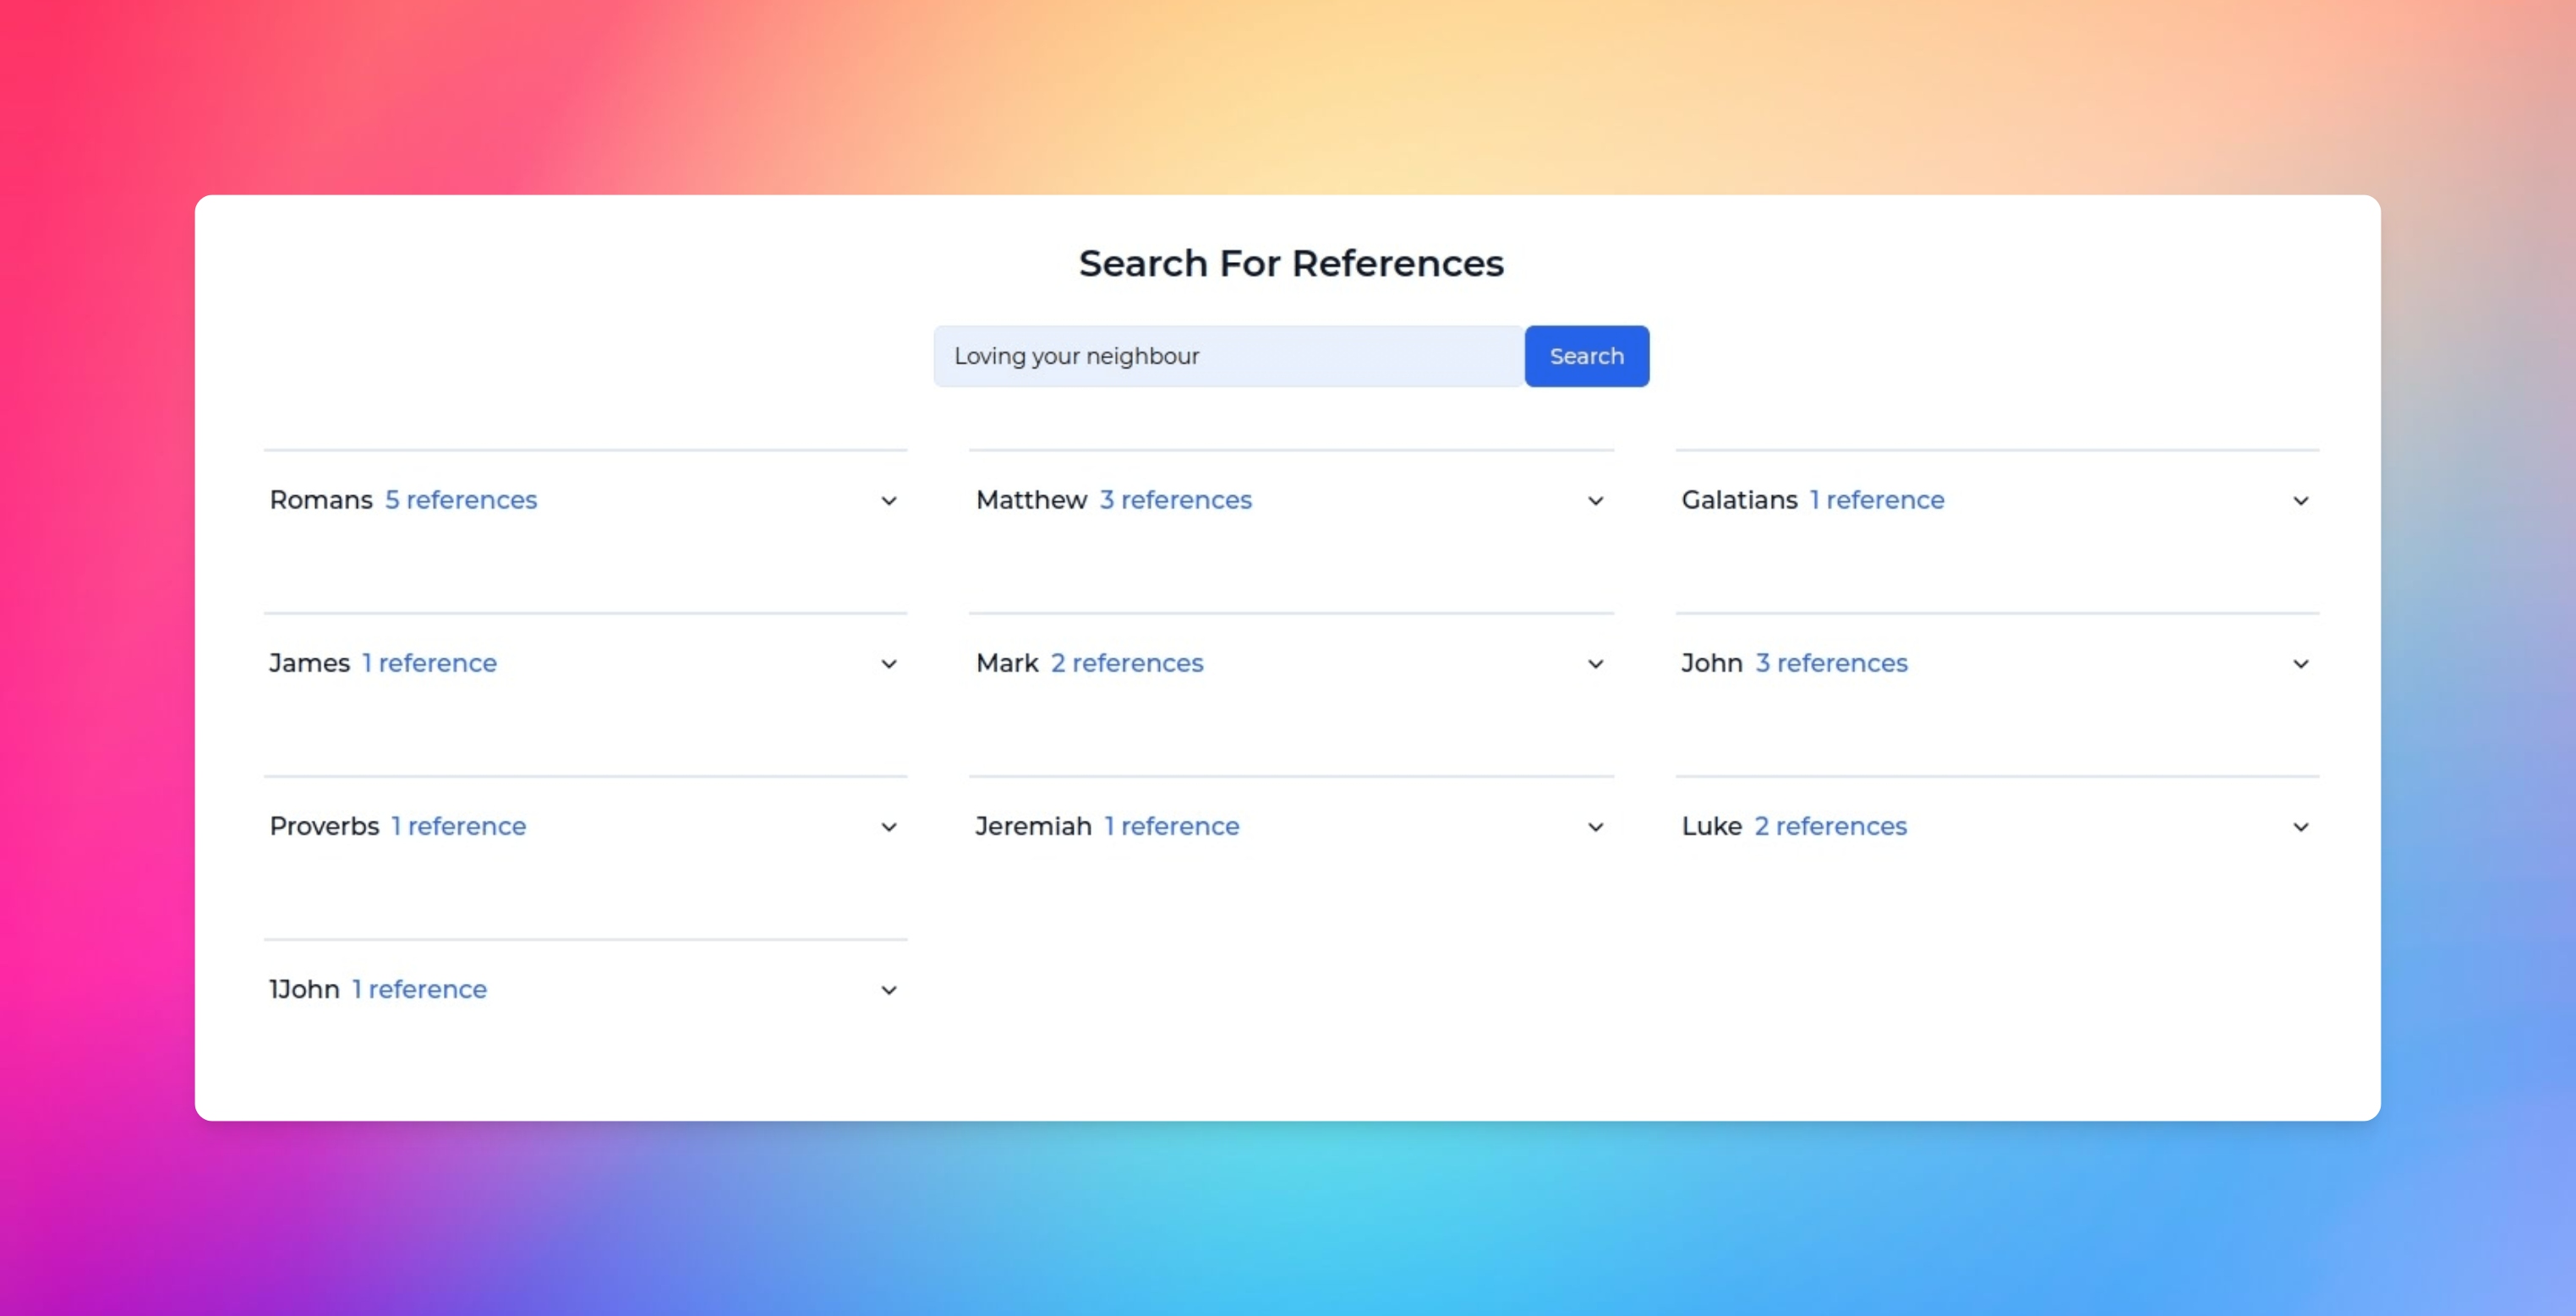Click the Search button

1586,356
